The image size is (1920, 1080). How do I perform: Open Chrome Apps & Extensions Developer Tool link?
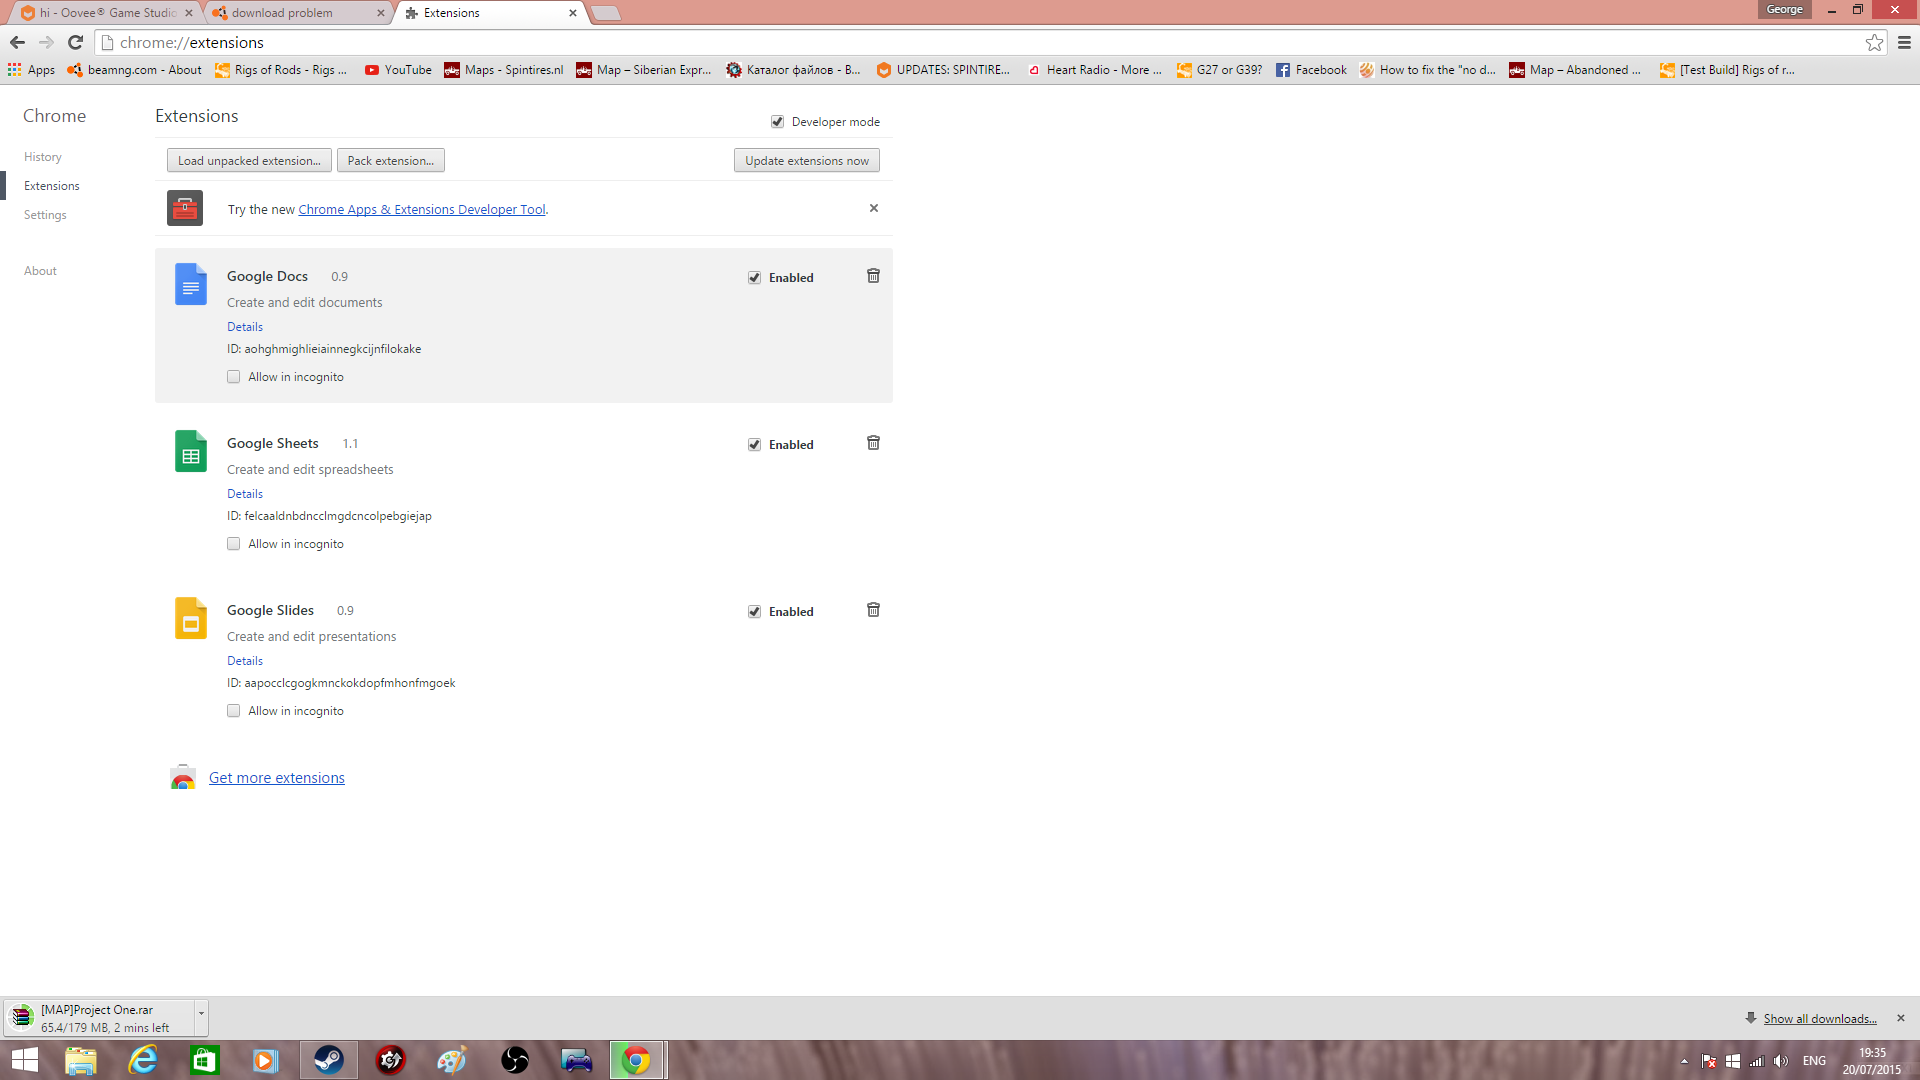coord(422,210)
